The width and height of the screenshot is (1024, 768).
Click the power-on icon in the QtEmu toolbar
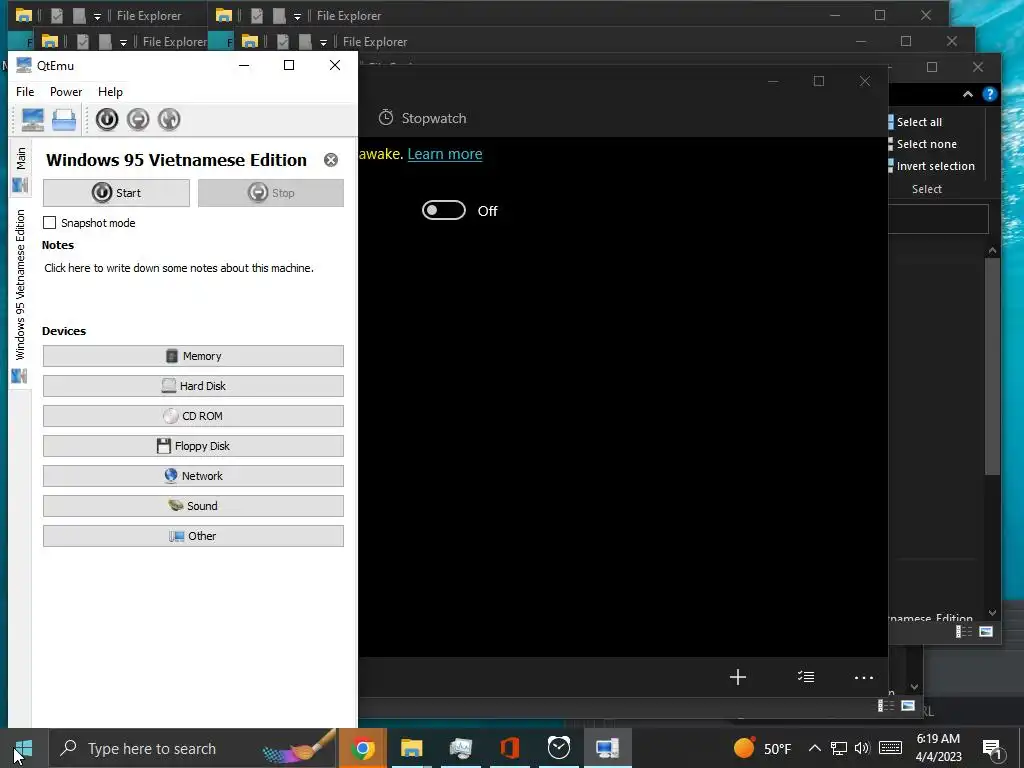107,120
